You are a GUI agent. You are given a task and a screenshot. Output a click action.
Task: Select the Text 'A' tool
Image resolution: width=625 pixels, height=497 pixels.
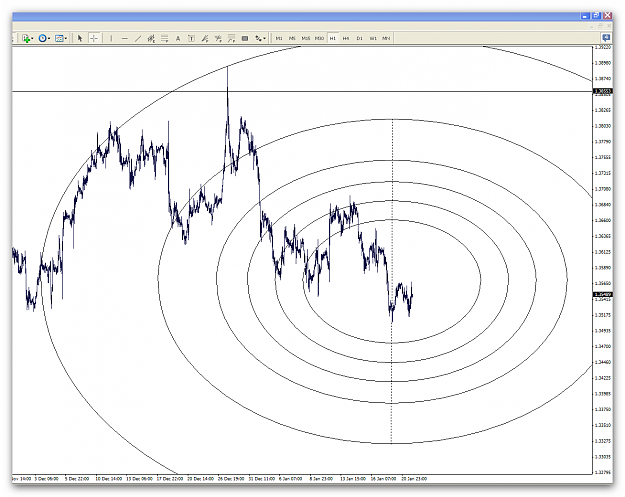pos(178,38)
